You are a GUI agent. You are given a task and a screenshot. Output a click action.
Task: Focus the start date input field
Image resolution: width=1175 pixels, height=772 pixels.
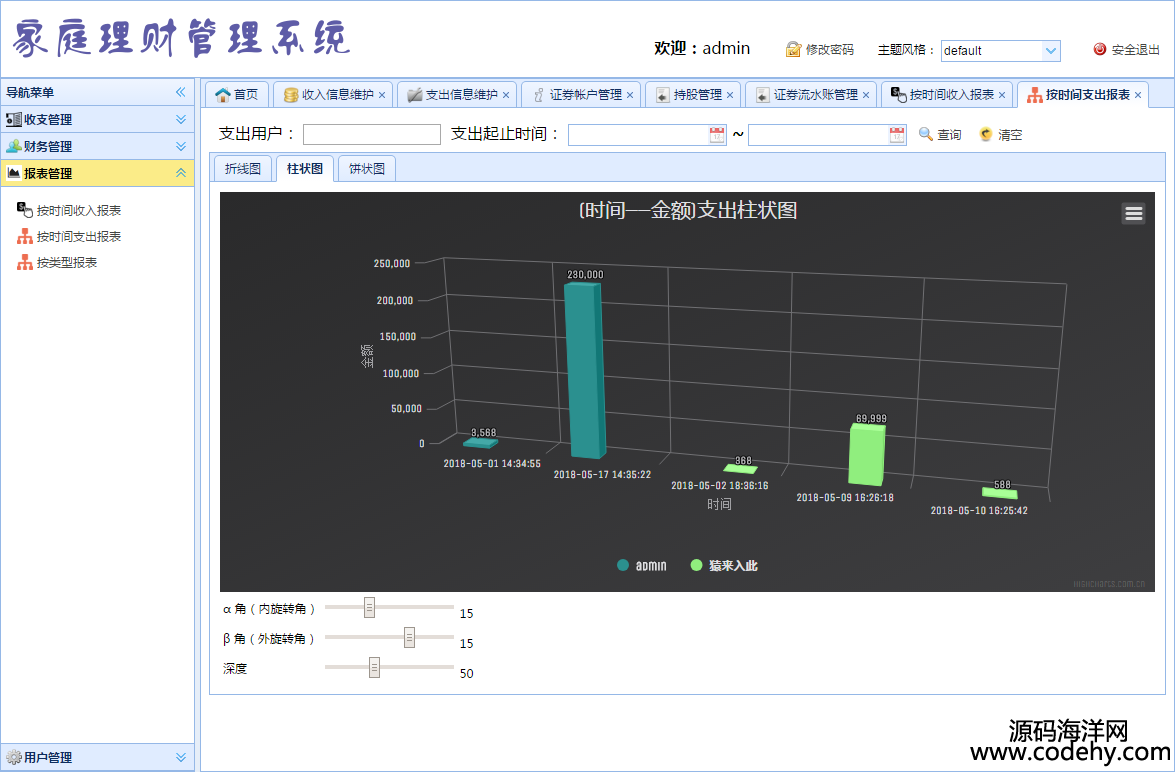[x=638, y=135]
